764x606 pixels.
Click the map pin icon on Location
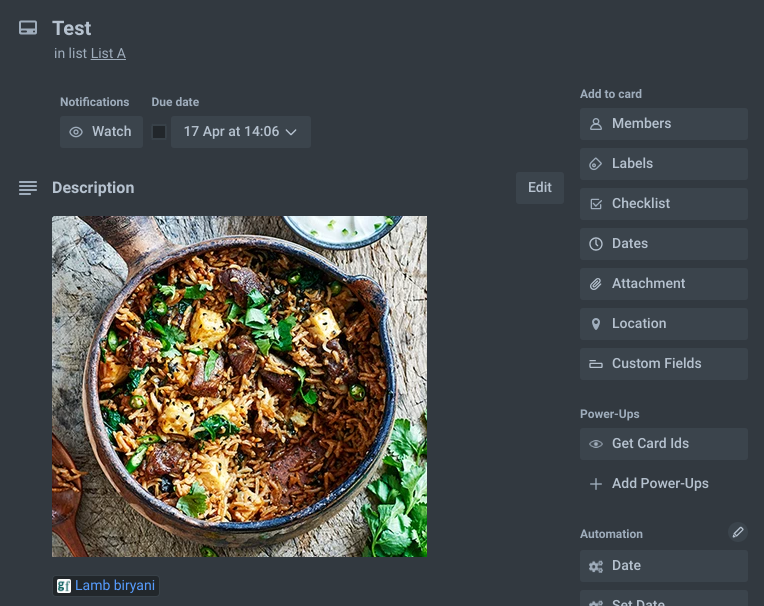point(596,324)
